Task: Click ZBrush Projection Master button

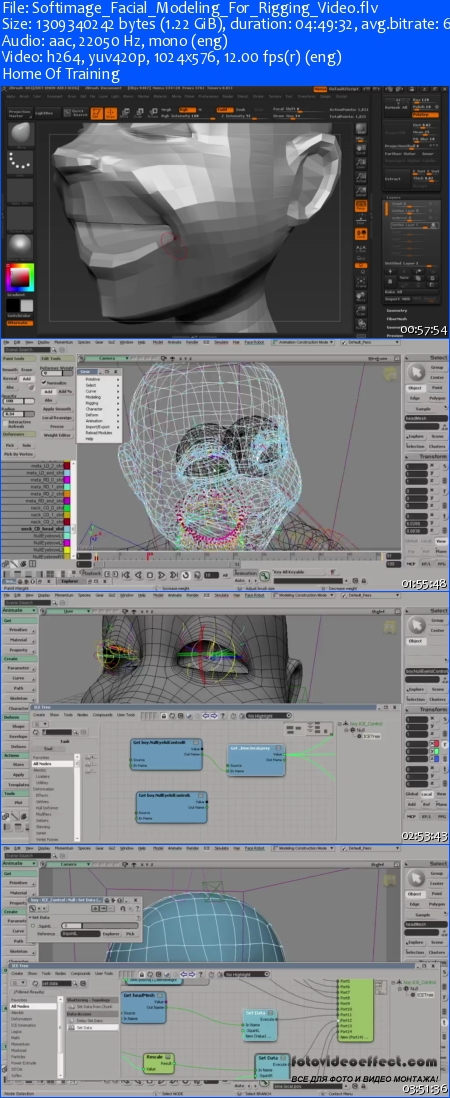Action: coord(19,113)
